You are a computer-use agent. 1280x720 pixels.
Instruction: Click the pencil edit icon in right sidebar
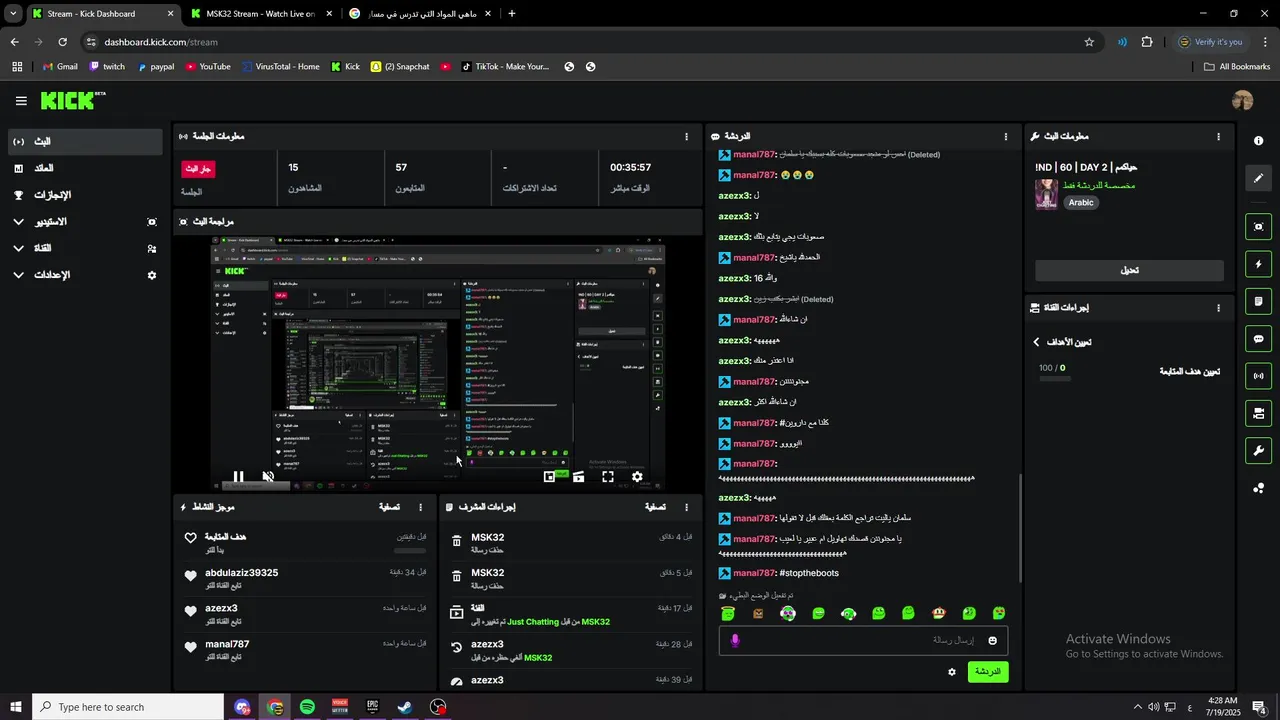pos(1258,178)
